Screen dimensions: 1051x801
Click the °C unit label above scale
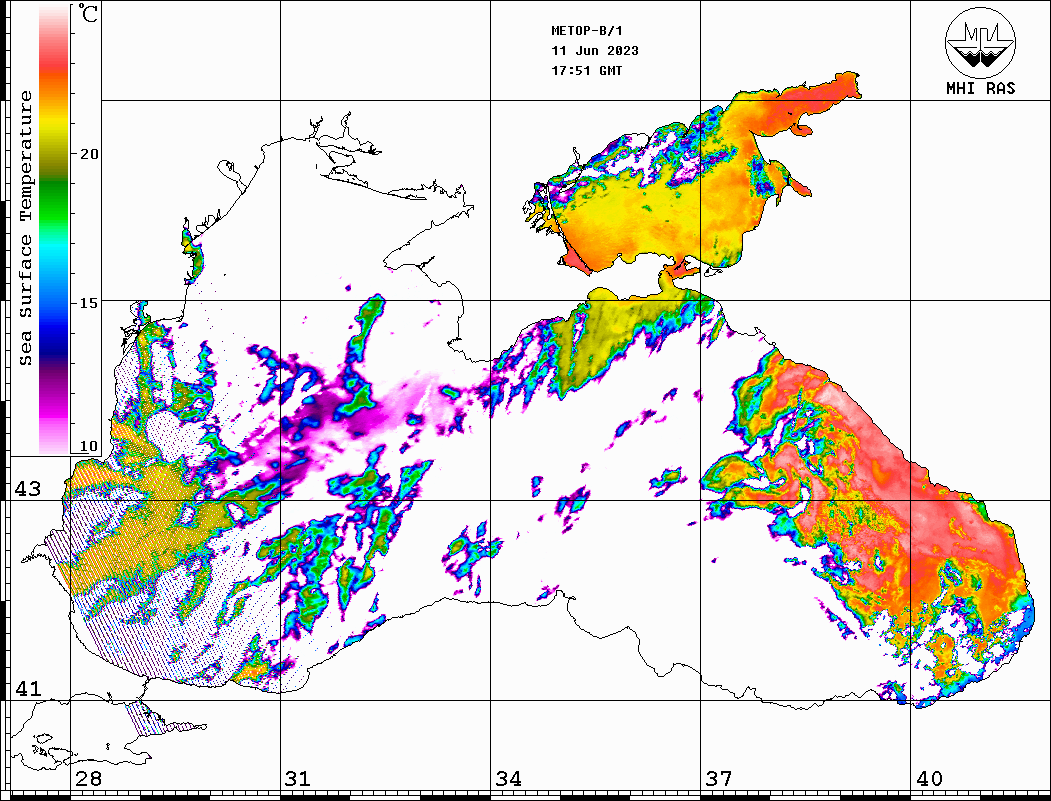coord(88,13)
